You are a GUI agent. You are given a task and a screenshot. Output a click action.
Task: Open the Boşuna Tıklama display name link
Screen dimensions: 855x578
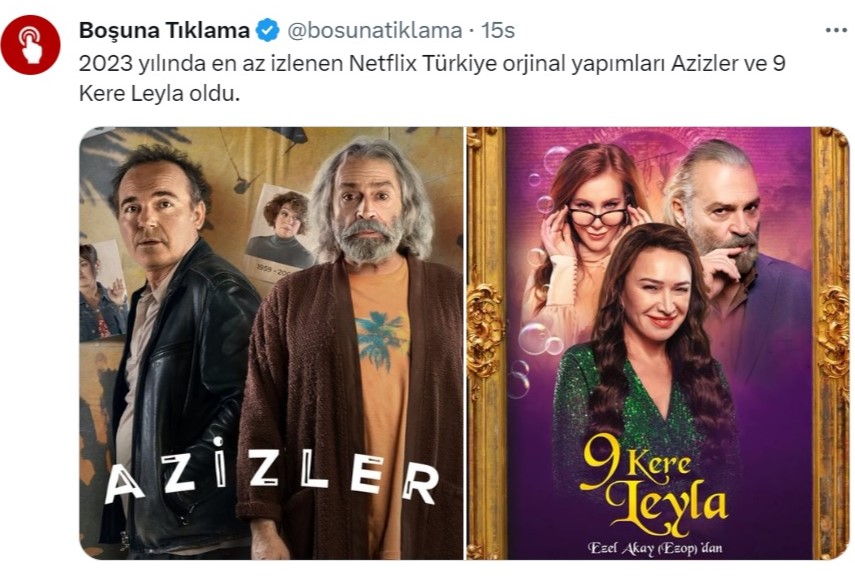(x=164, y=31)
